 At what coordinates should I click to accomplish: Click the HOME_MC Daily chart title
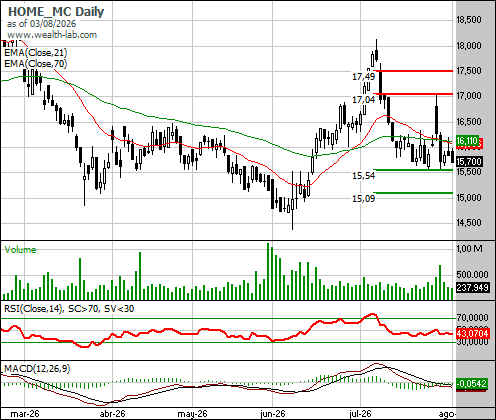(56, 12)
